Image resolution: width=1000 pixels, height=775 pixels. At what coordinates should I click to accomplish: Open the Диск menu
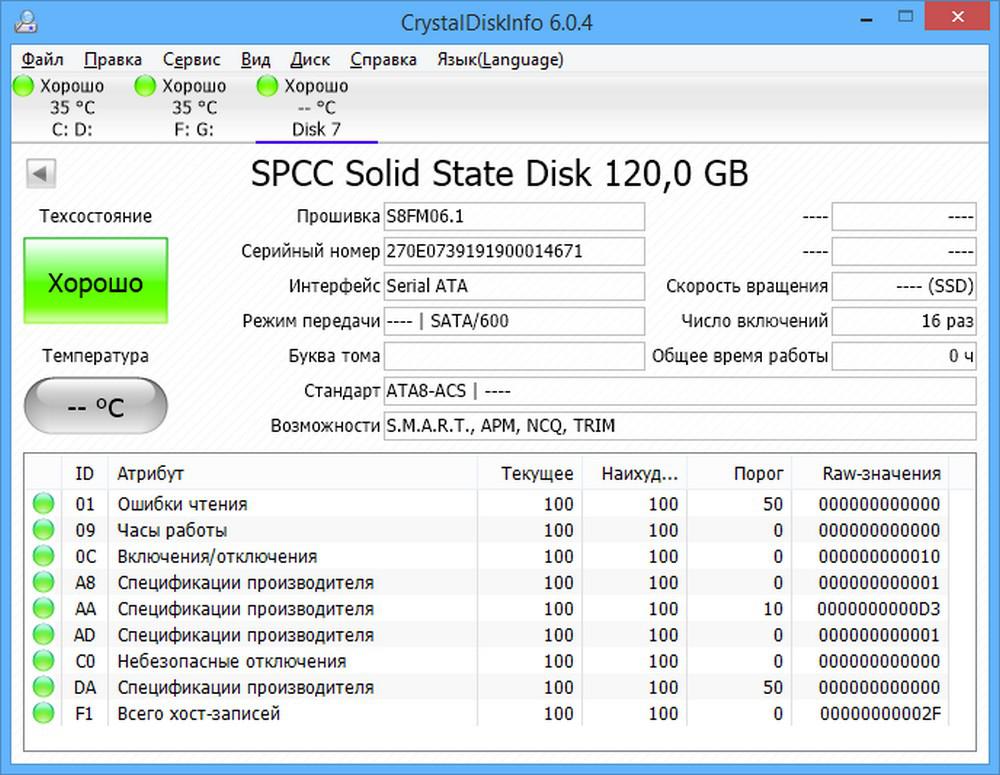(310, 60)
